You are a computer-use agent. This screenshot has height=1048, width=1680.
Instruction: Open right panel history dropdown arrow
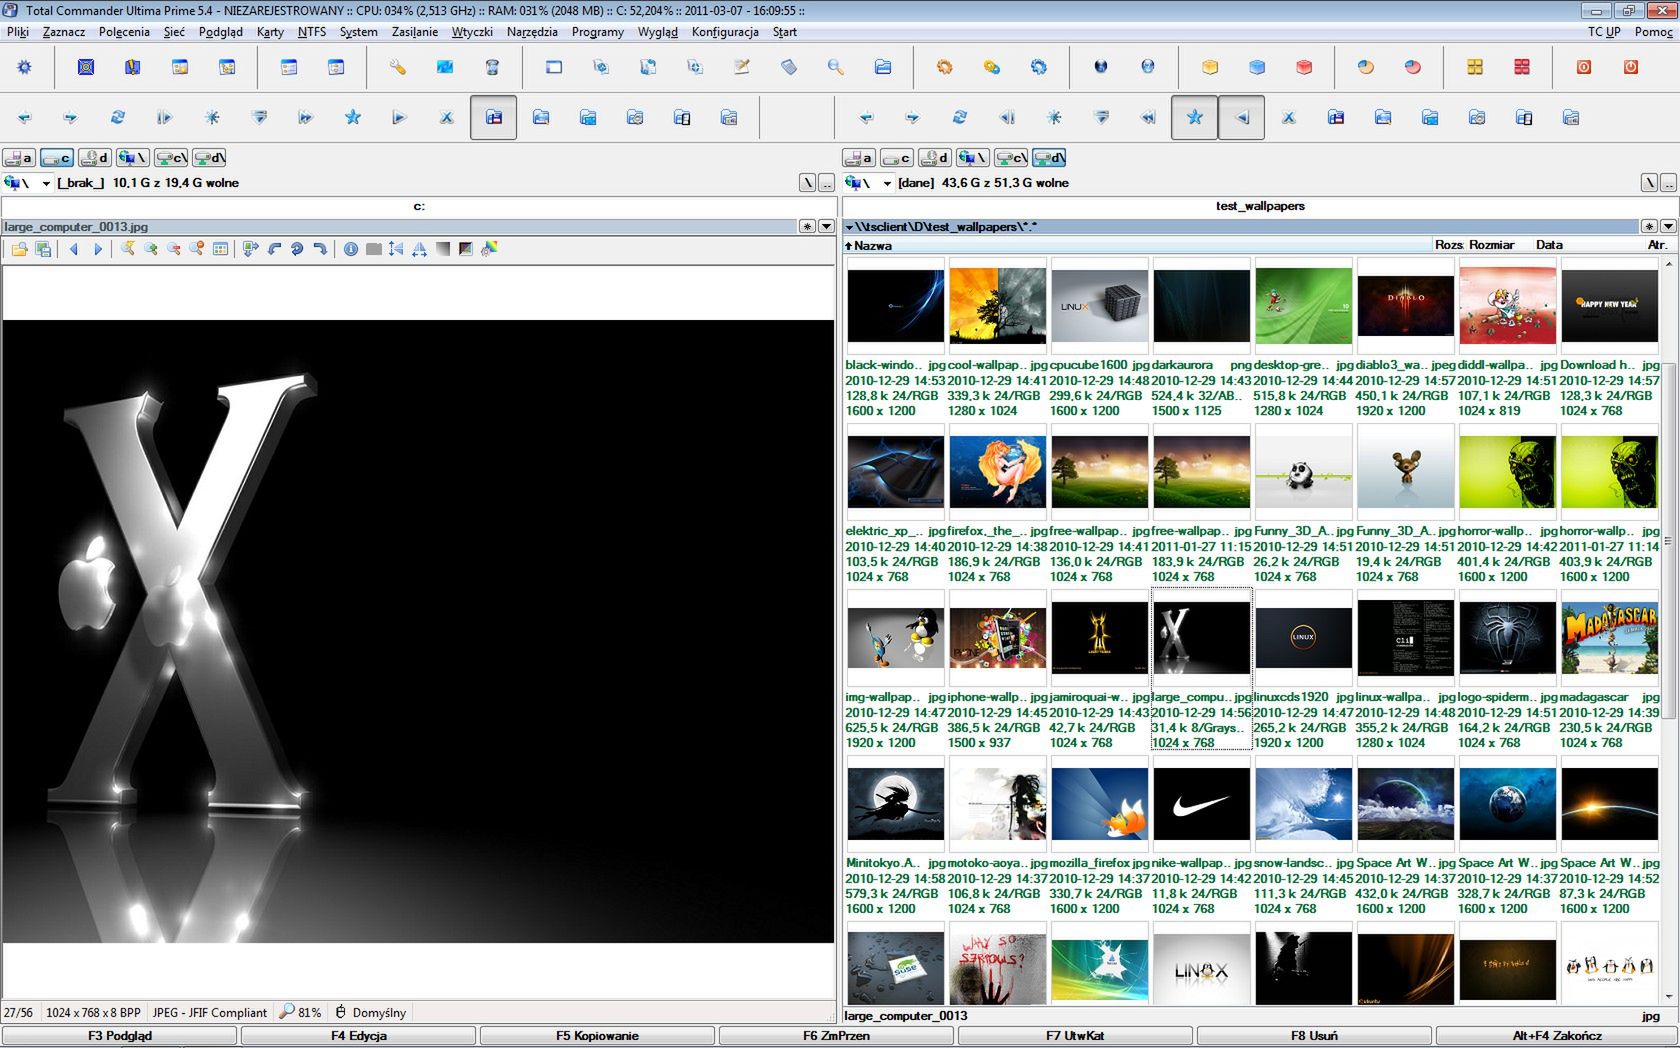[x=1667, y=227]
